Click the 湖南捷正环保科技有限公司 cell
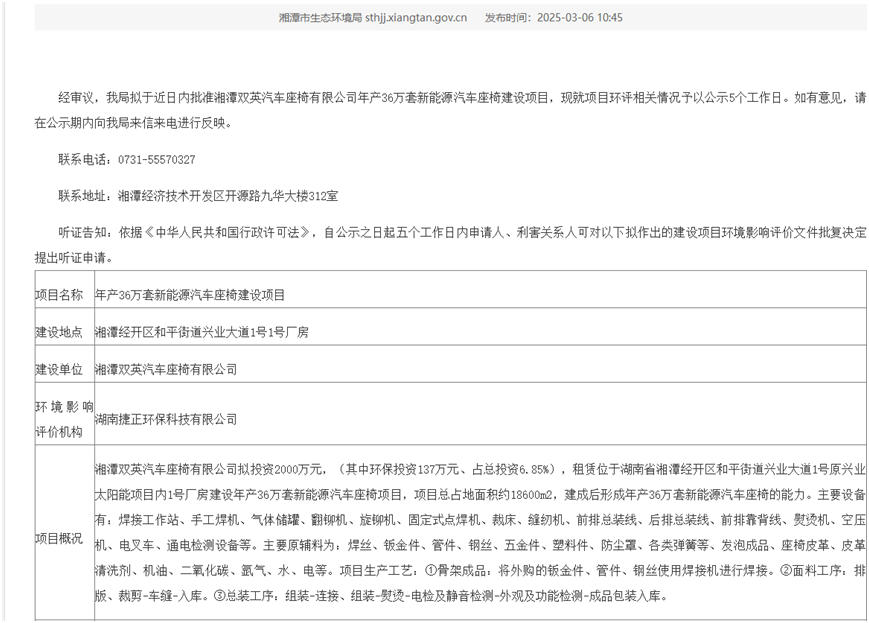 coord(166,420)
